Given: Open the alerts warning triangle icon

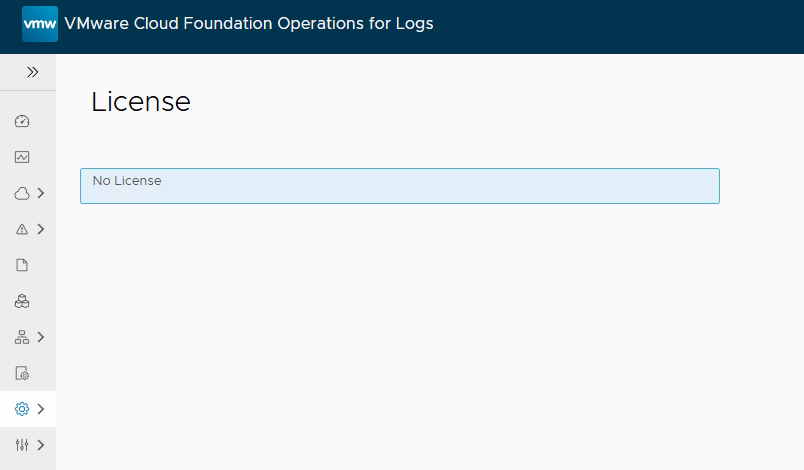Looking at the screenshot, I should coord(22,229).
